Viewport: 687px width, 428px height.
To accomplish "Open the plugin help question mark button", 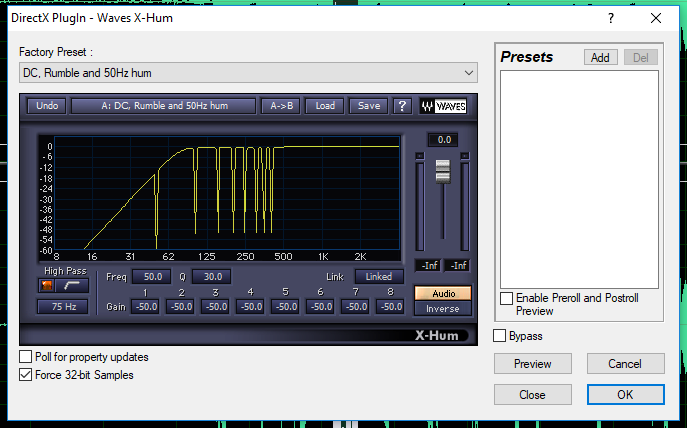I will [x=402, y=106].
